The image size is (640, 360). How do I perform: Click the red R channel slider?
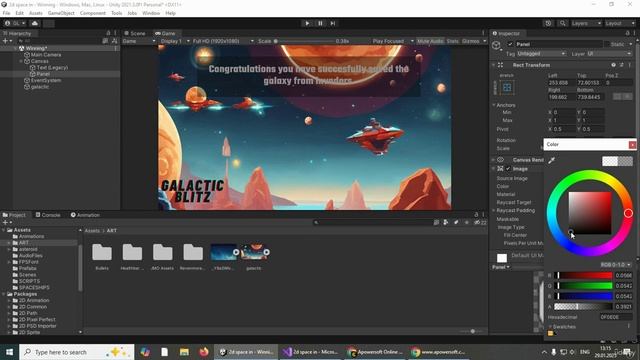(583, 276)
